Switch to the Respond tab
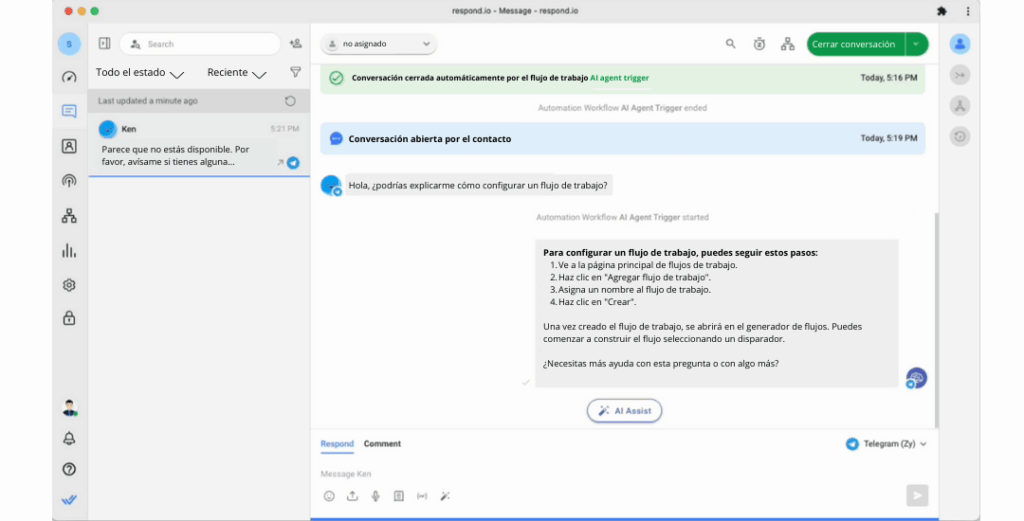 pyautogui.click(x=337, y=444)
